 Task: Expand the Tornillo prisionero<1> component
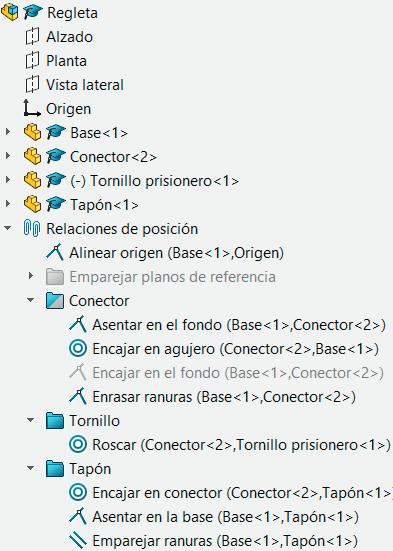8,180
